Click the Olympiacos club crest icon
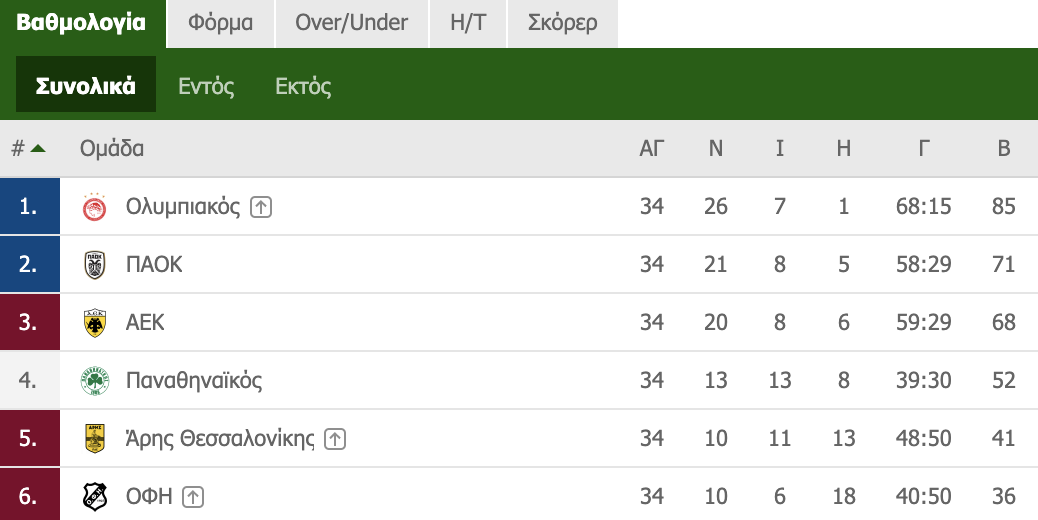 point(93,207)
